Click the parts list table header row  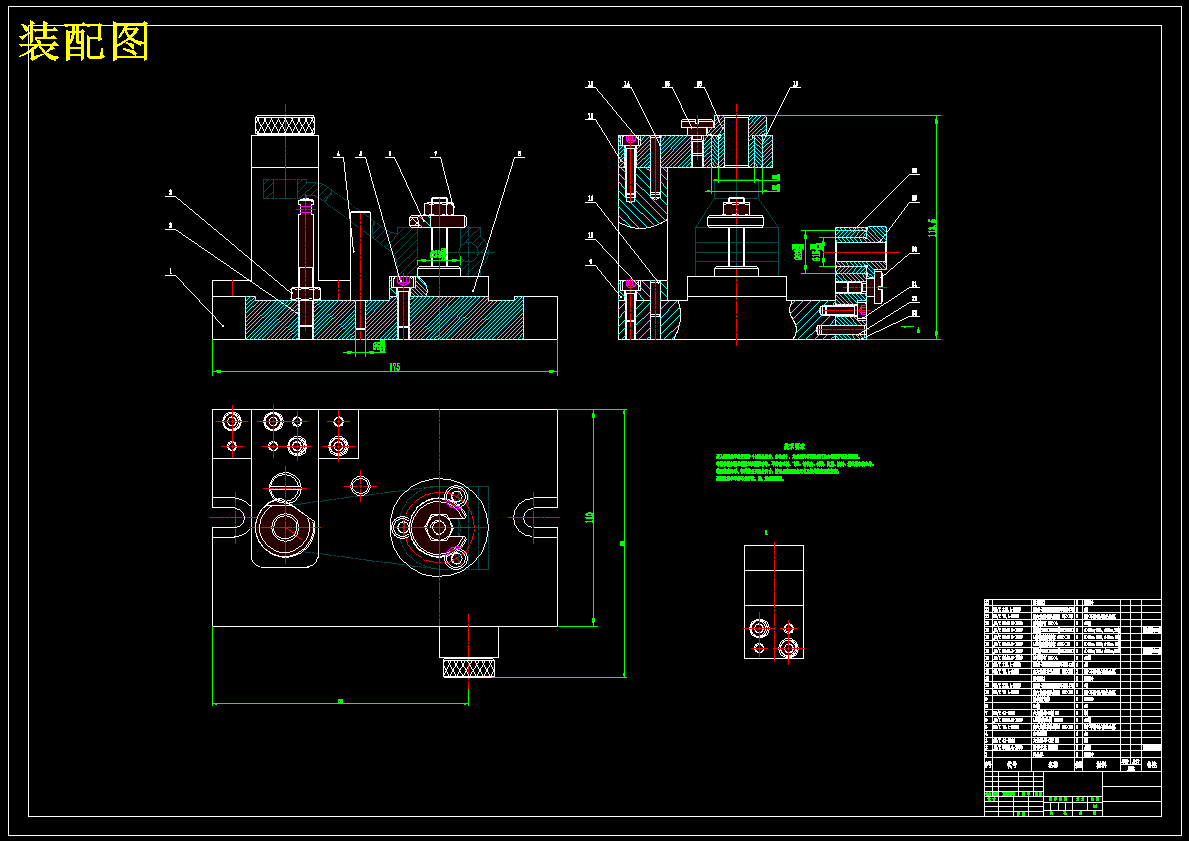coord(1072,765)
